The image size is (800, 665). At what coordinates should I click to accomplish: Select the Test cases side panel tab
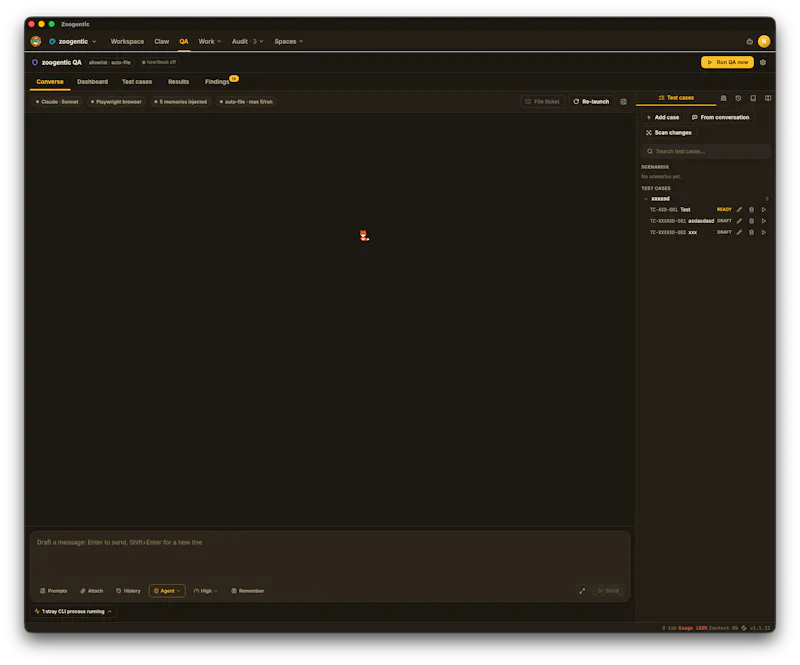[x=676, y=98]
